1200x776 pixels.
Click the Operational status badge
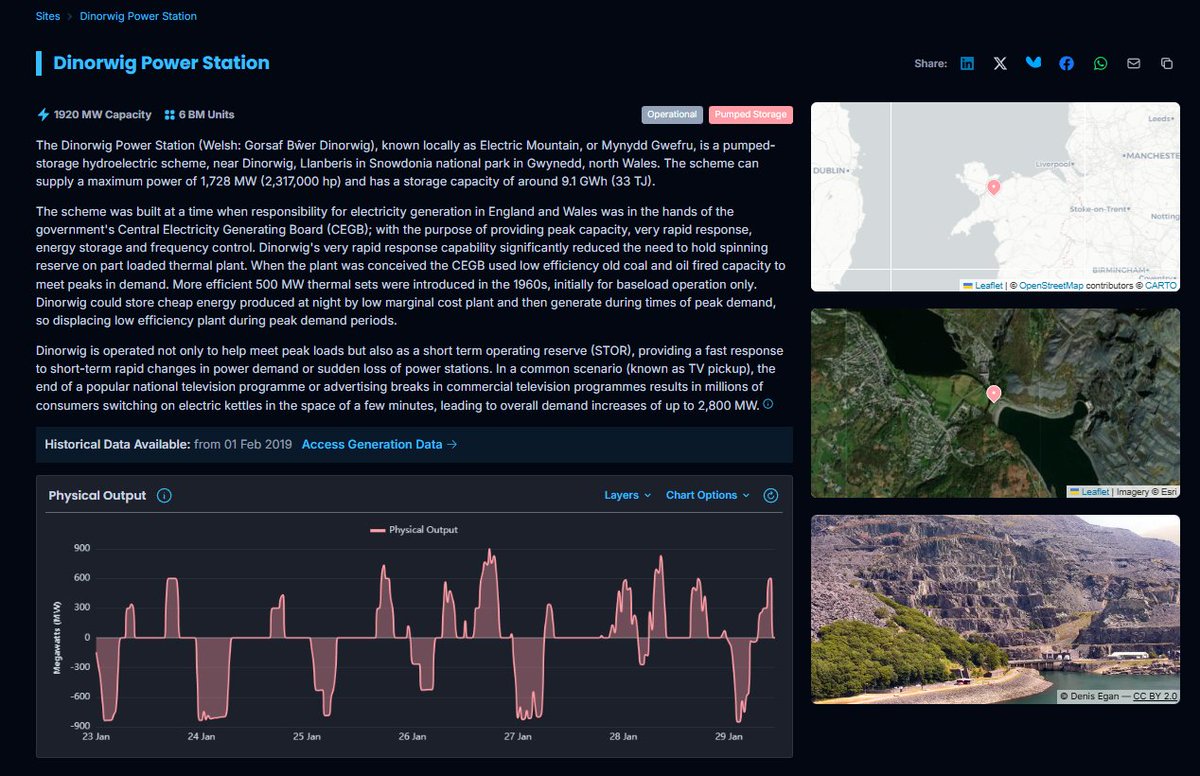tap(672, 115)
